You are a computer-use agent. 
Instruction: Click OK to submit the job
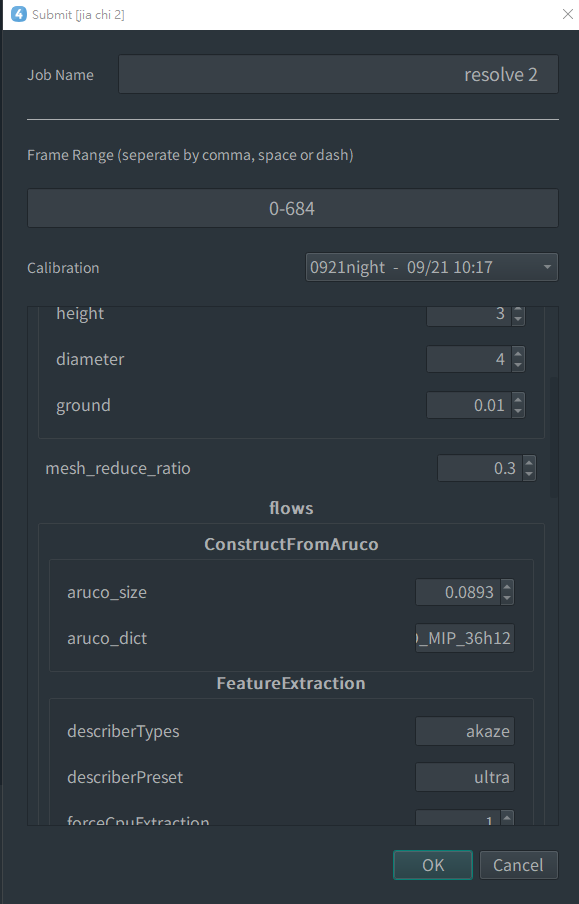pyautogui.click(x=432, y=864)
